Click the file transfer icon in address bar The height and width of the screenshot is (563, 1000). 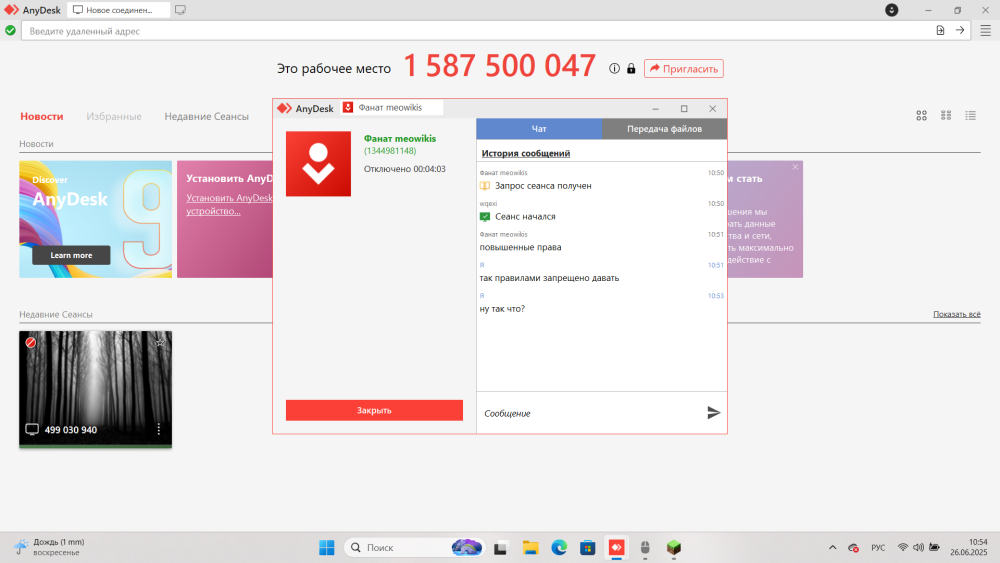pyautogui.click(x=940, y=31)
